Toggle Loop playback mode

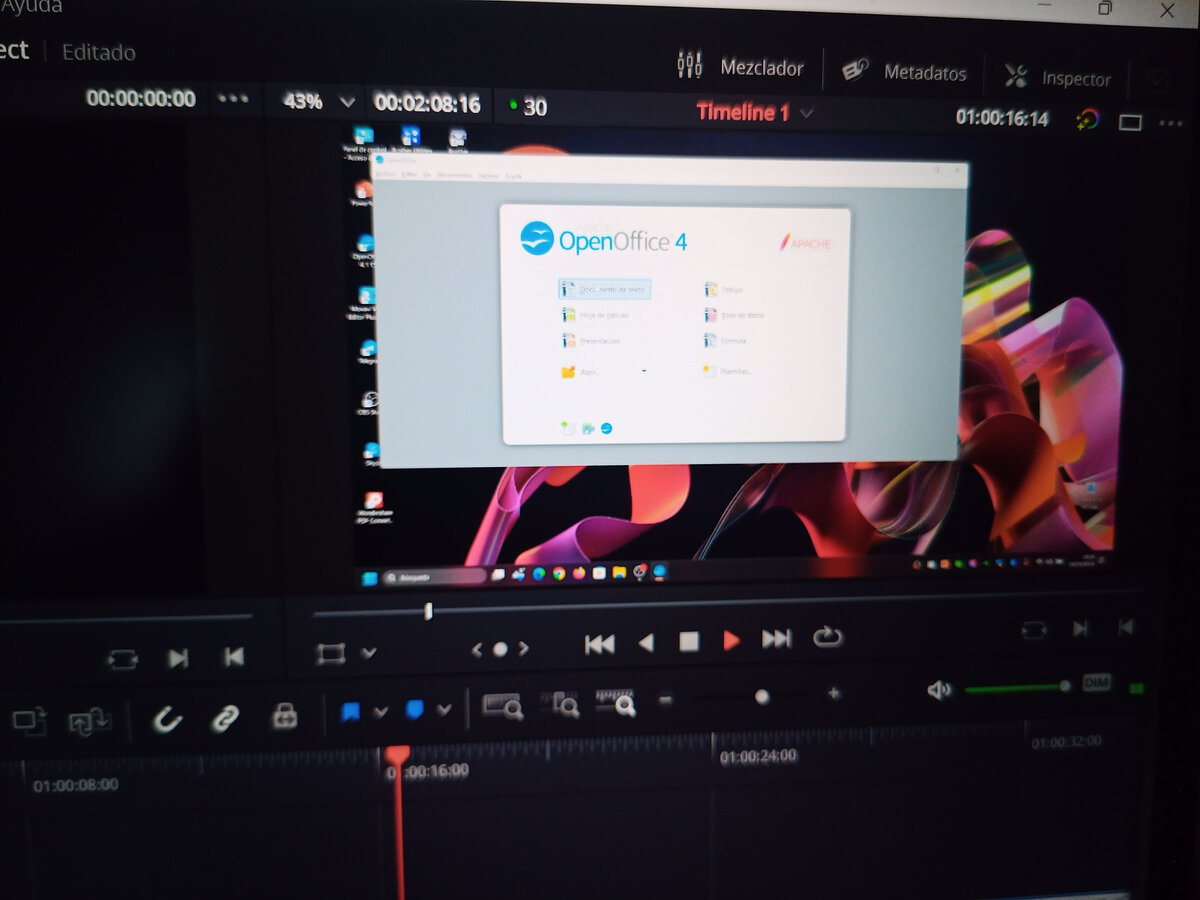pyautogui.click(x=828, y=636)
